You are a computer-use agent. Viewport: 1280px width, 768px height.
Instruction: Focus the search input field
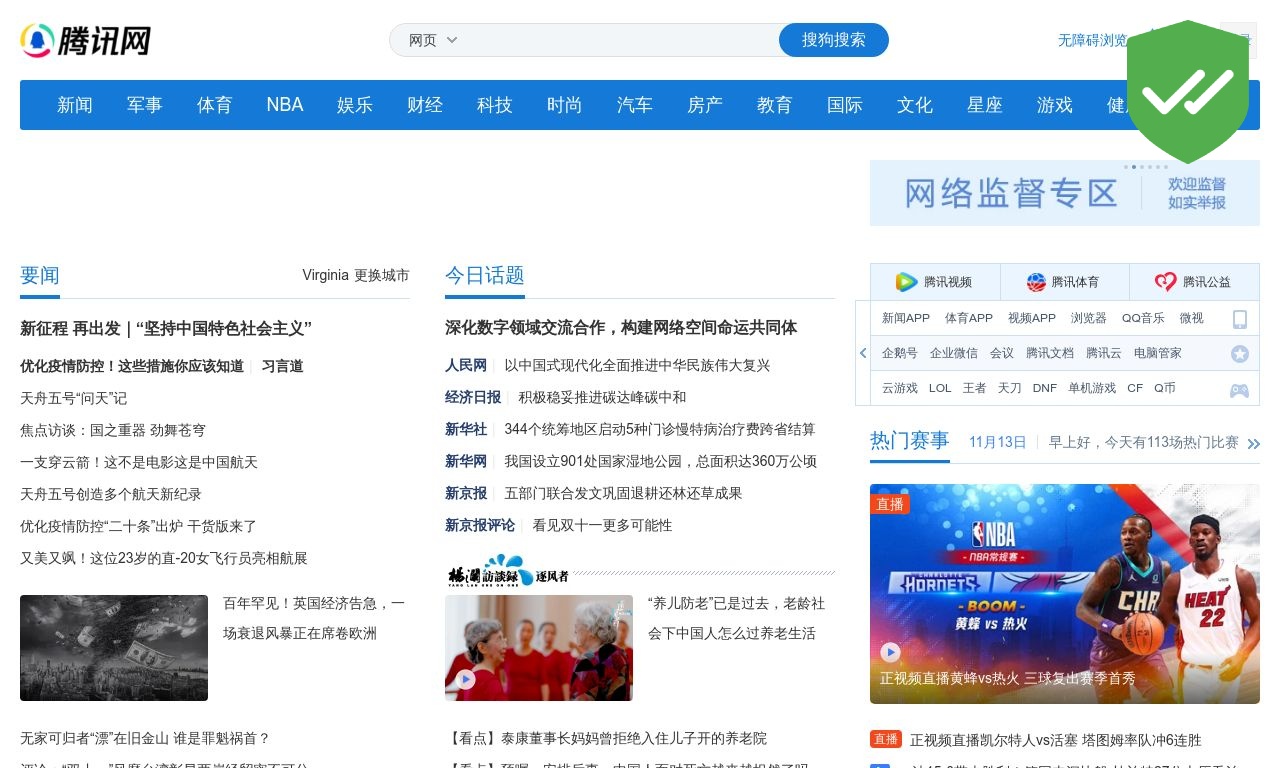[x=620, y=40]
